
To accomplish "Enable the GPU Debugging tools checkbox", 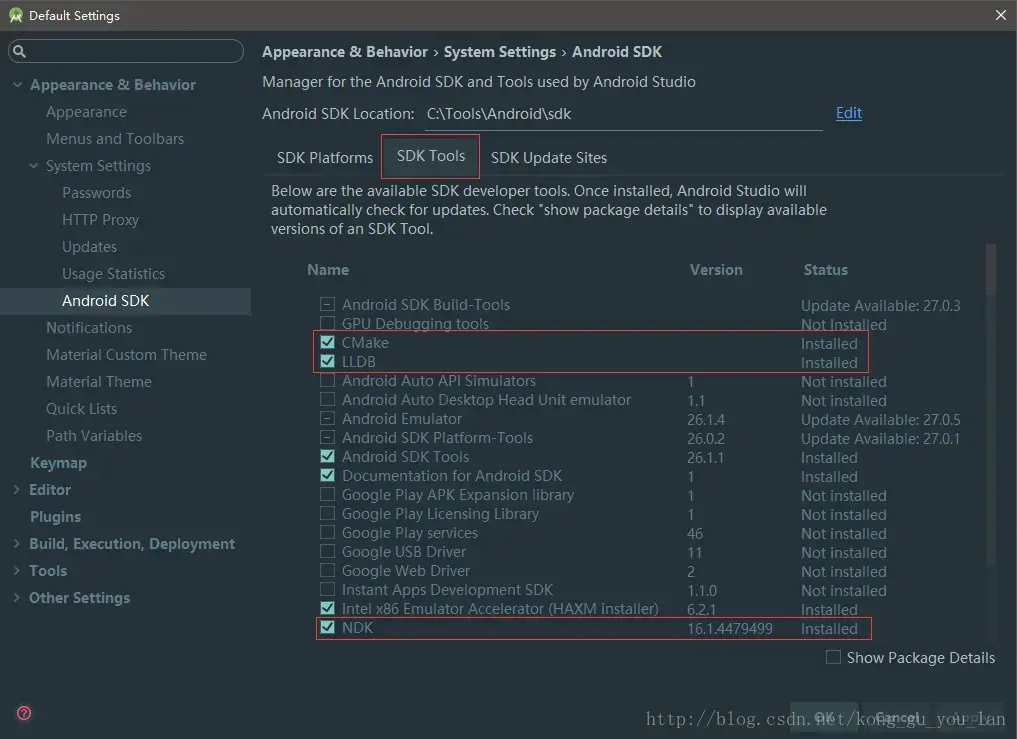I will point(328,323).
